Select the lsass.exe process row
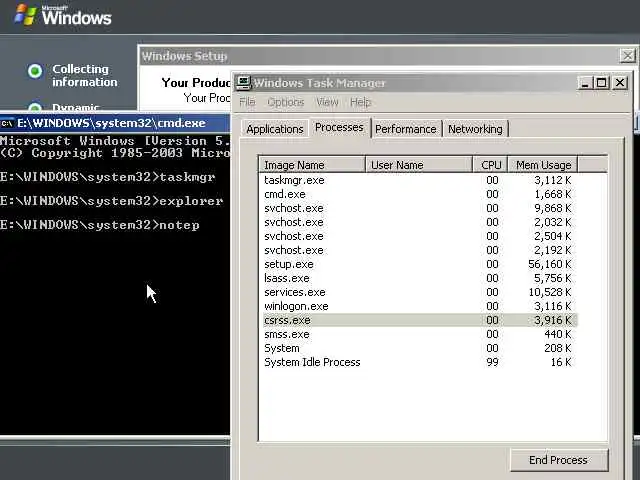Viewport: 640px width, 480px height. (x=418, y=278)
